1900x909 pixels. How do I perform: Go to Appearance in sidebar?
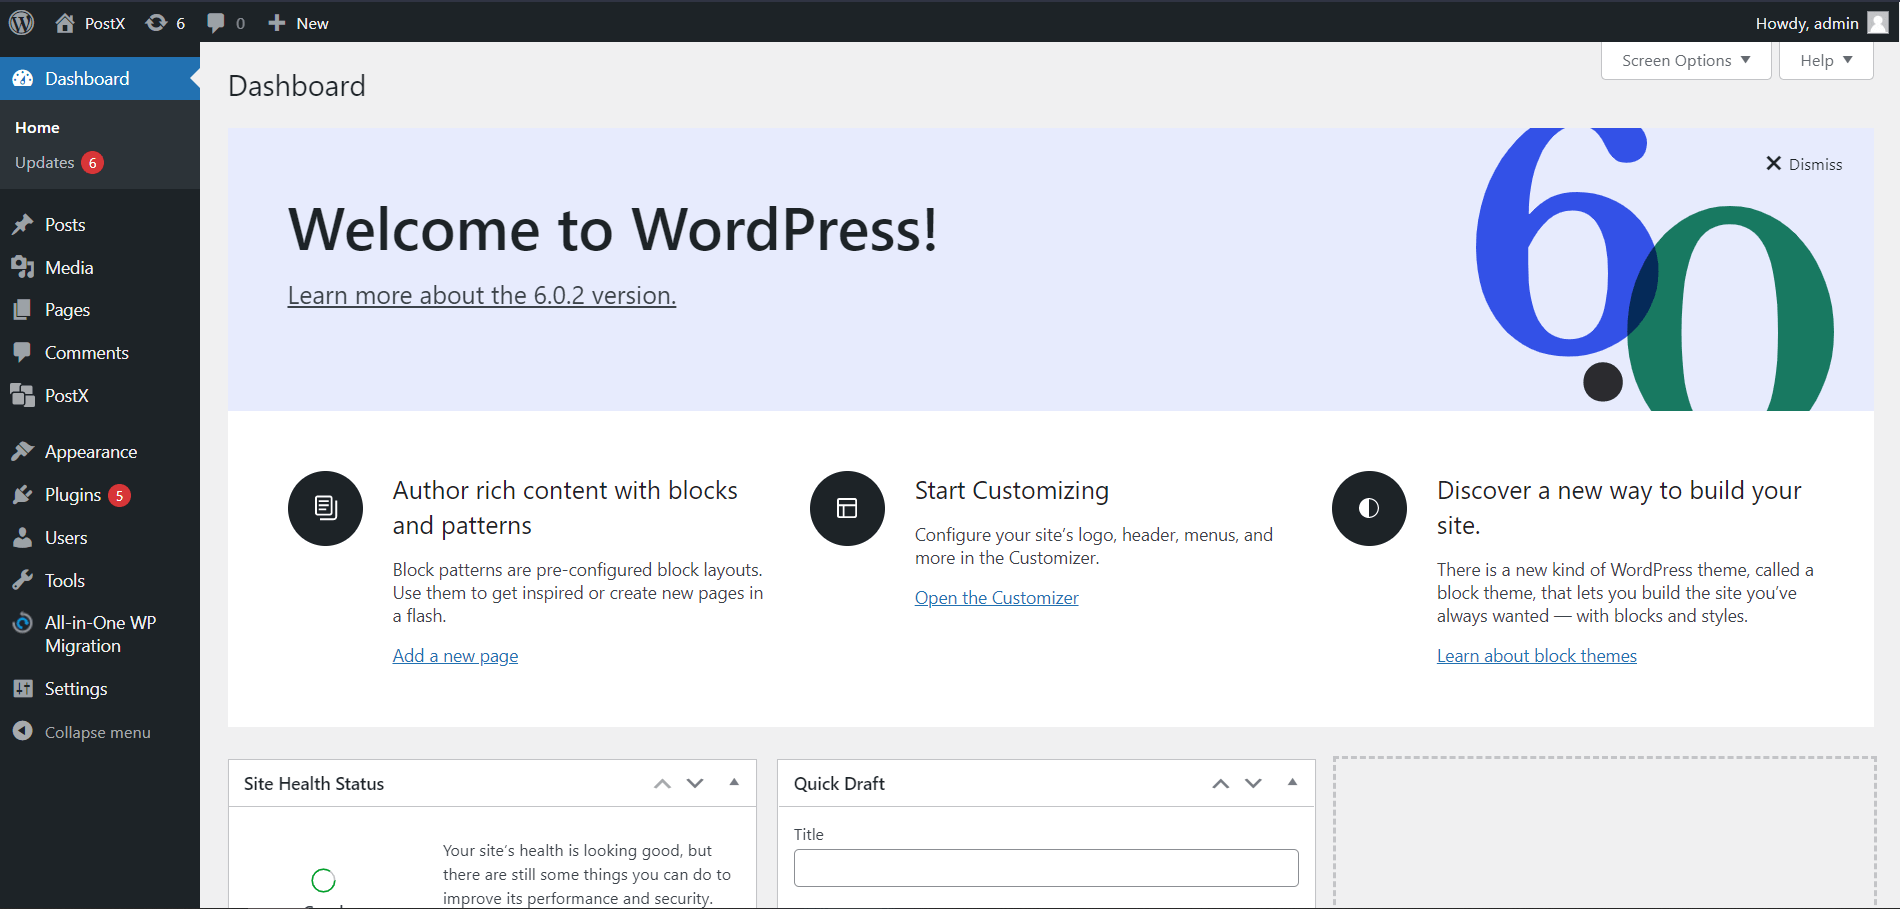pos(91,452)
